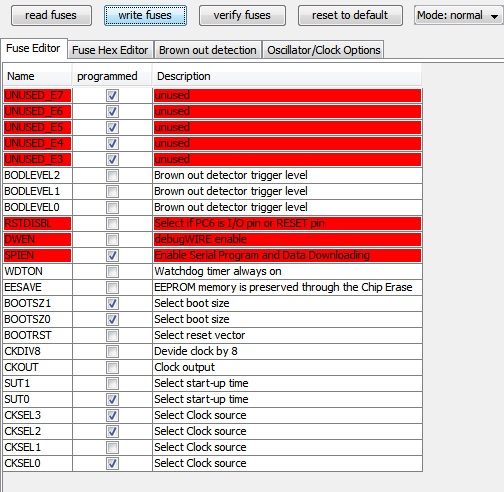Screen dimensions: 504x492
Task: Check the BOOTRST fuse checkbox
Action: tap(112, 335)
